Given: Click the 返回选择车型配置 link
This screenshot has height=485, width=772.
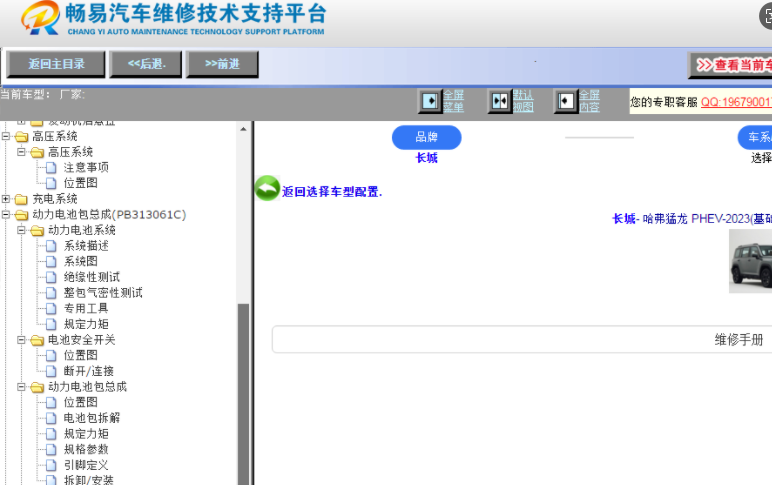Looking at the screenshot, I should [332, 192].
